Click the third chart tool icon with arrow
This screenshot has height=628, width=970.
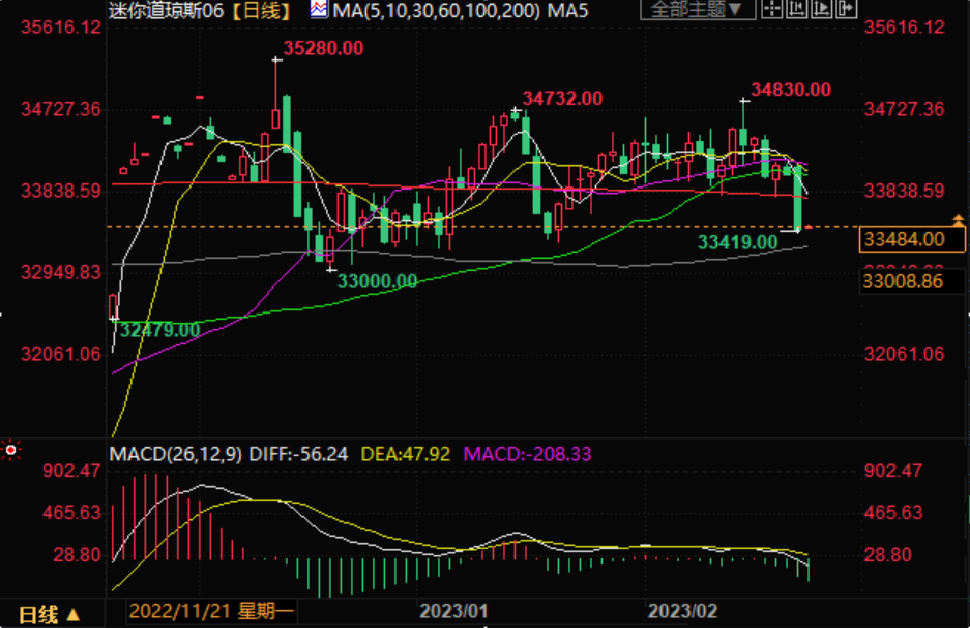point(822,10)
